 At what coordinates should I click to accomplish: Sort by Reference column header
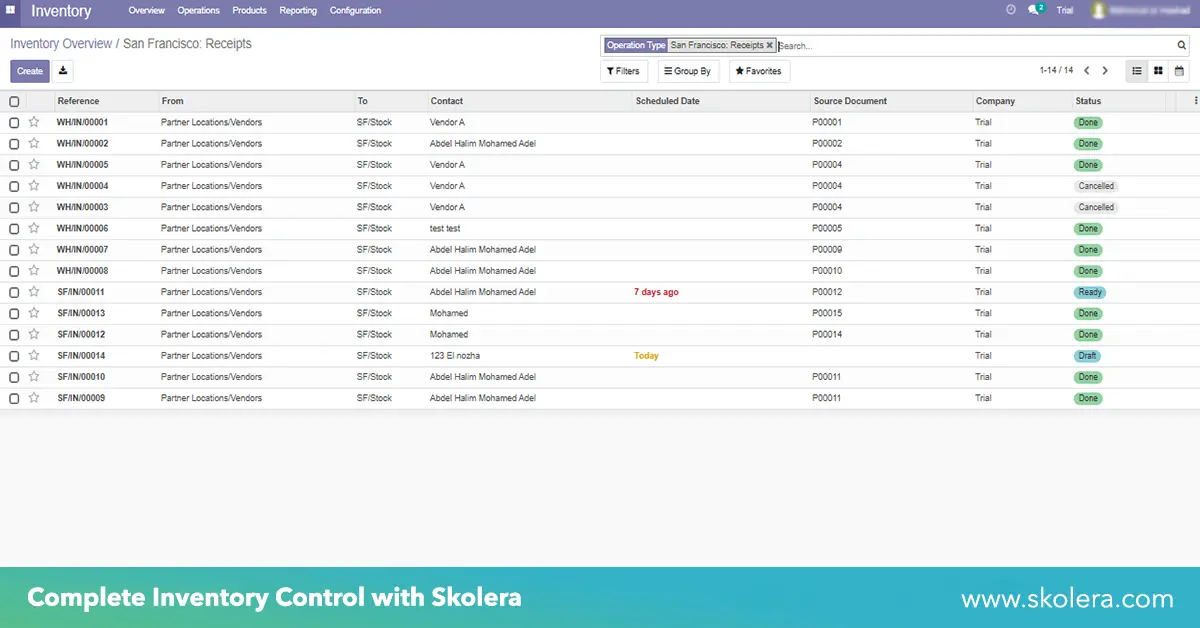pyautogui.click(x=78, y=101)
